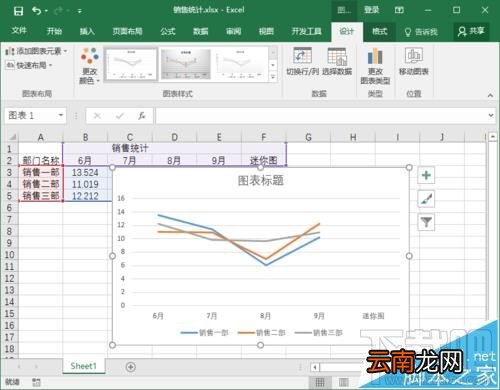Viewport: 500px width, 390px height.
Task: Expand the chart styles gallery
Action: click(x=273, y=77)
